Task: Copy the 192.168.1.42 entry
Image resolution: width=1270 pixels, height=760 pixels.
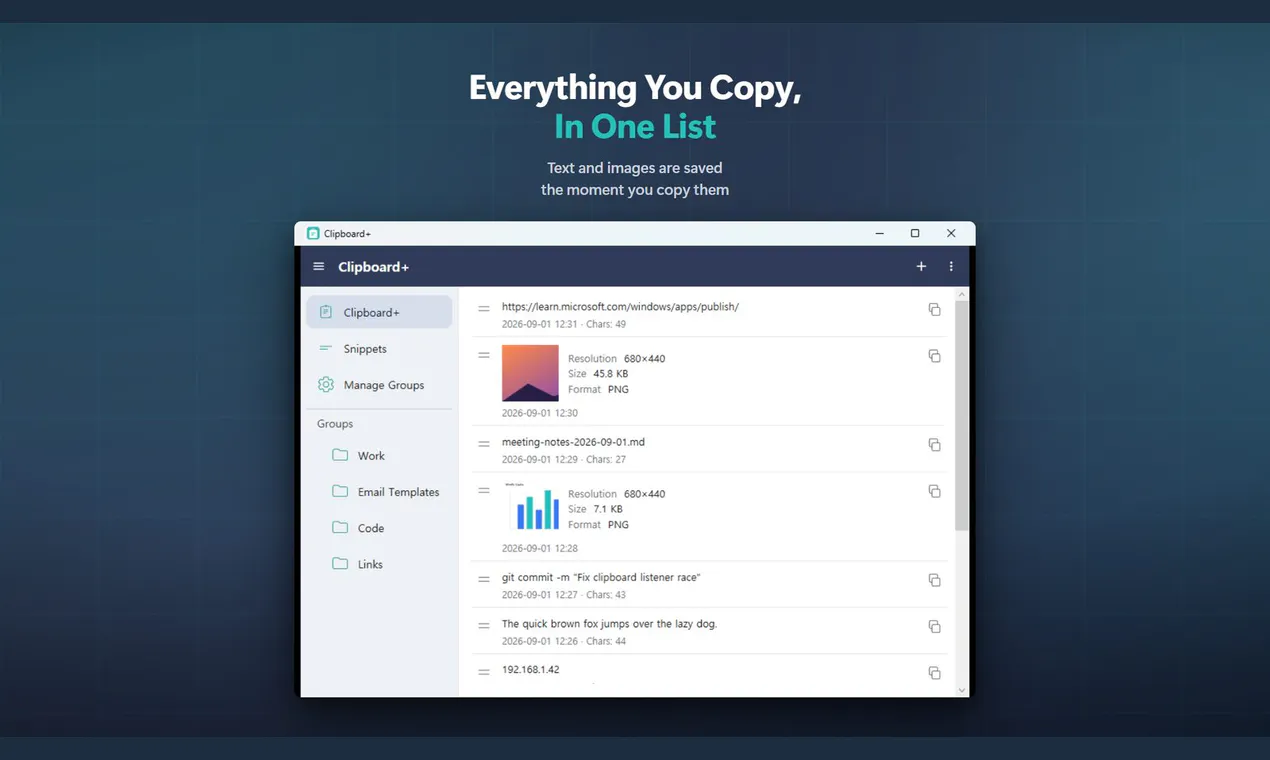Action: tap(934, 673)
